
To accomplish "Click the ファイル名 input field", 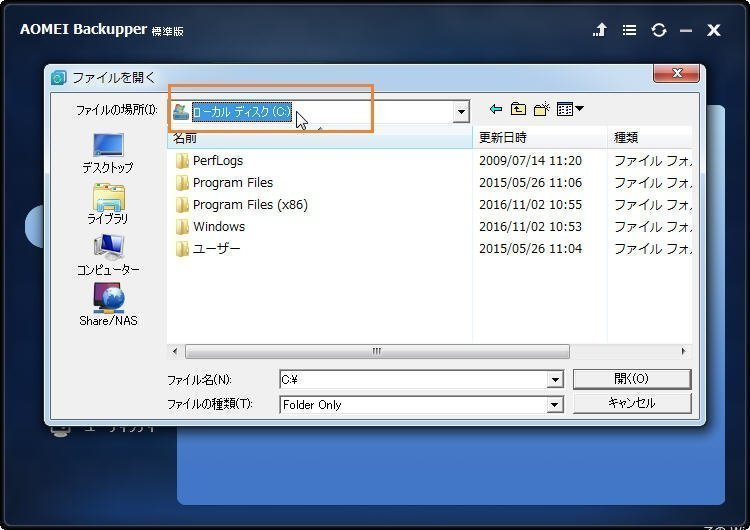I will click(x=413, y=380).
